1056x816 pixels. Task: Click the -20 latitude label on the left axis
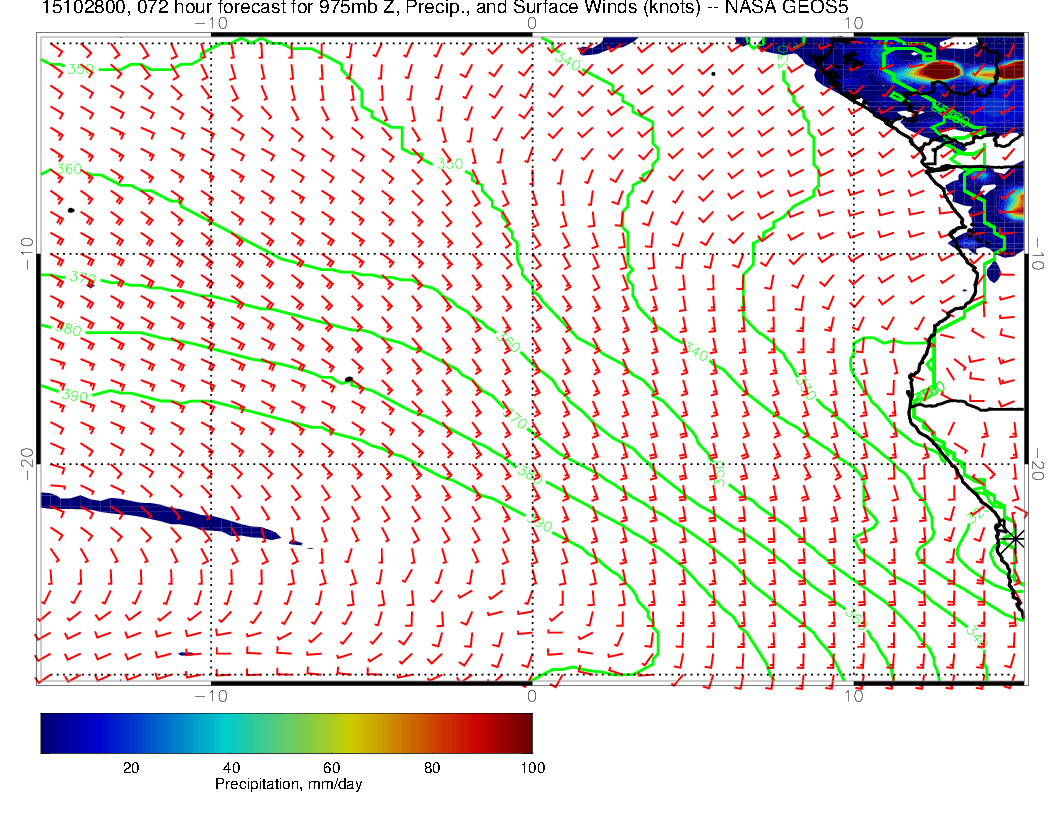point(27,457)
